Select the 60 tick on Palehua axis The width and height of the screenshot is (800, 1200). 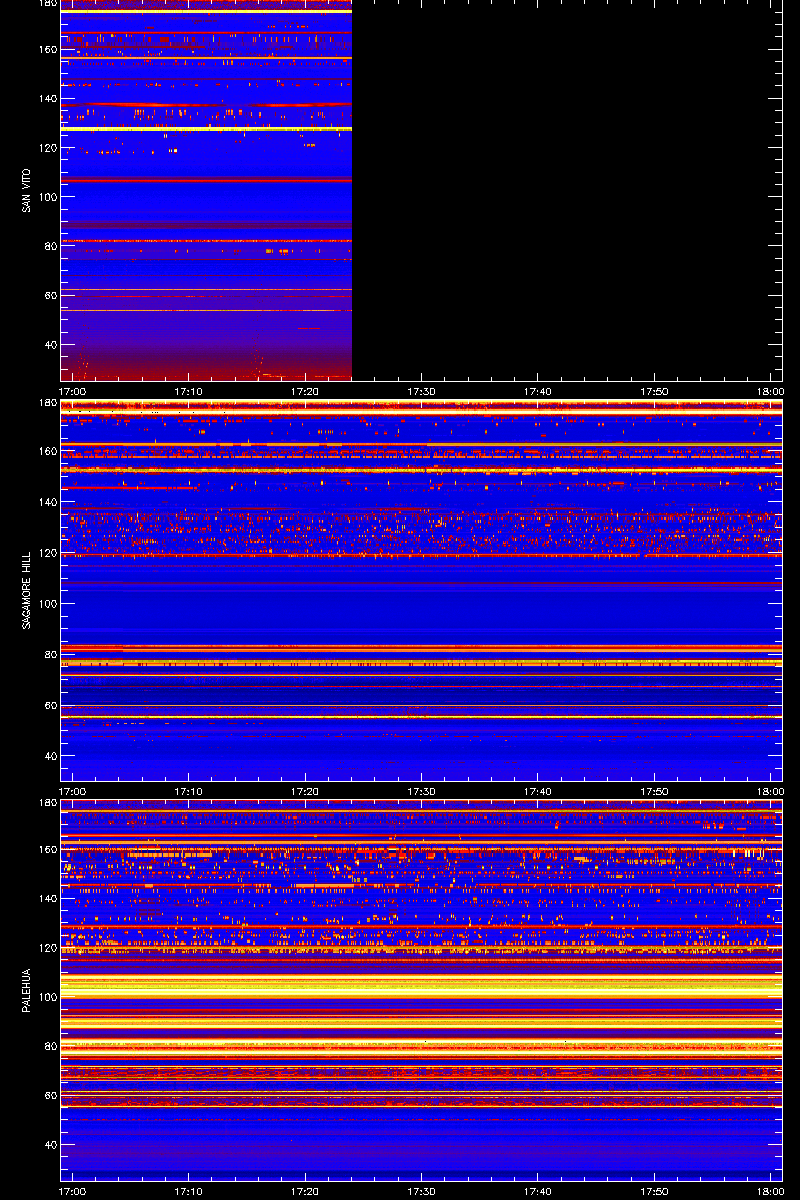[x=49, y=1096]
